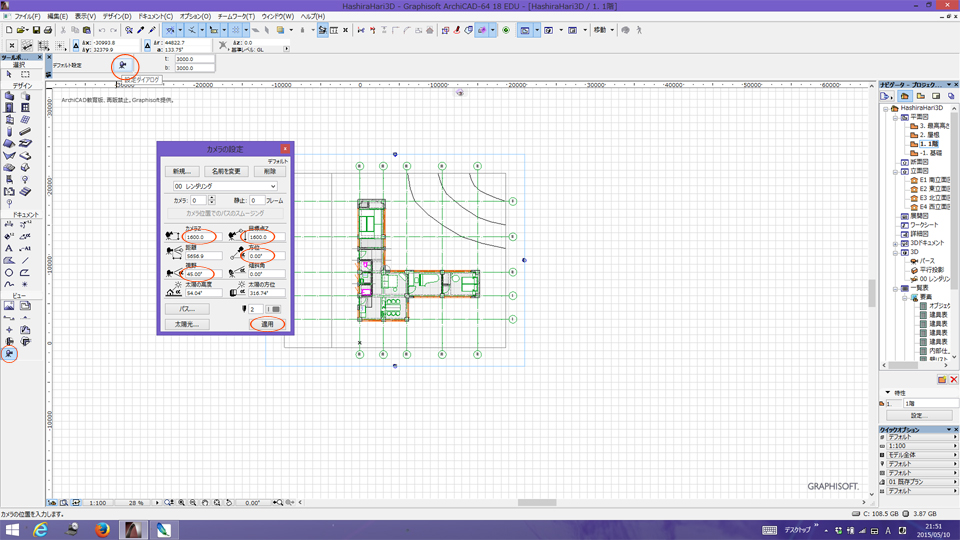Click the Save (floppy disk) icon

36,30
